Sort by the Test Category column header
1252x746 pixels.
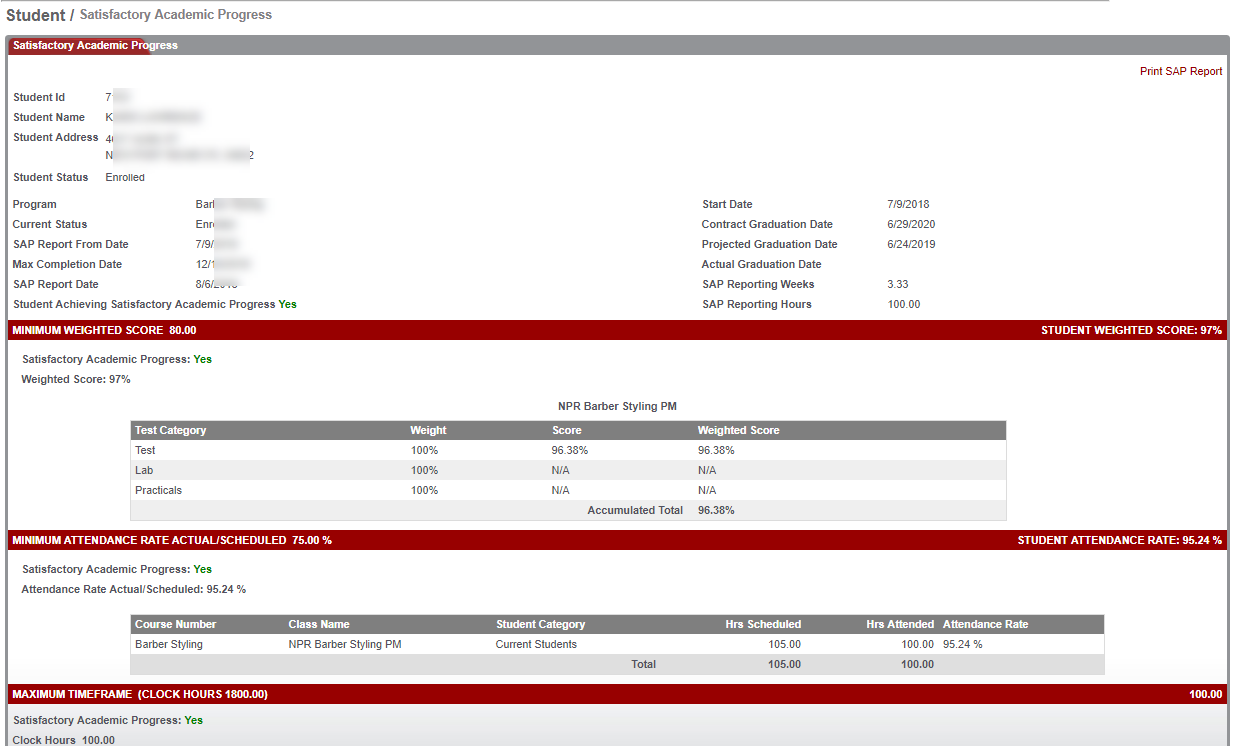pos(170,430)
